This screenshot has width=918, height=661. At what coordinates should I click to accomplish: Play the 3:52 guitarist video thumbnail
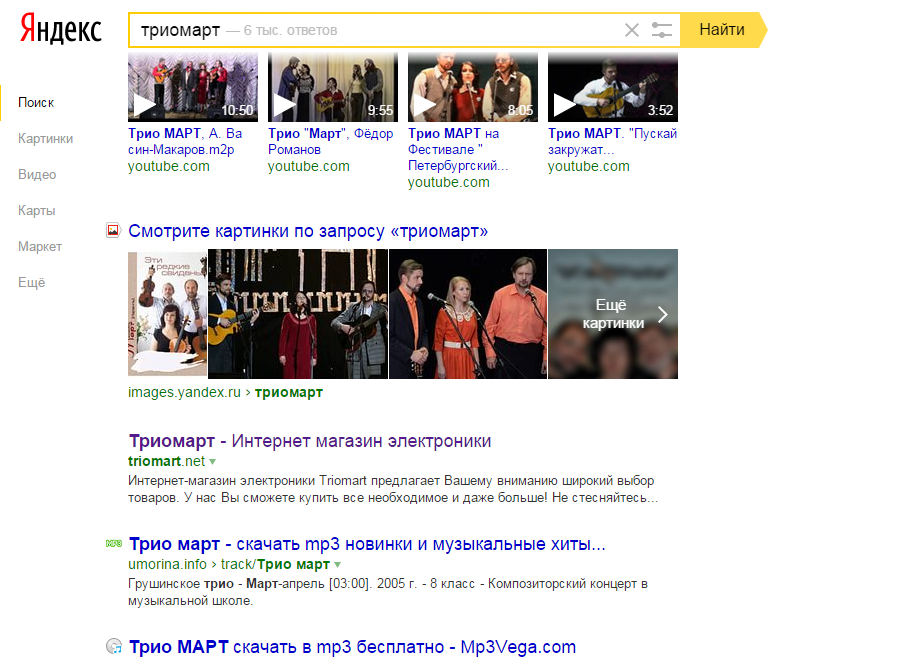(x=612, y=87)
